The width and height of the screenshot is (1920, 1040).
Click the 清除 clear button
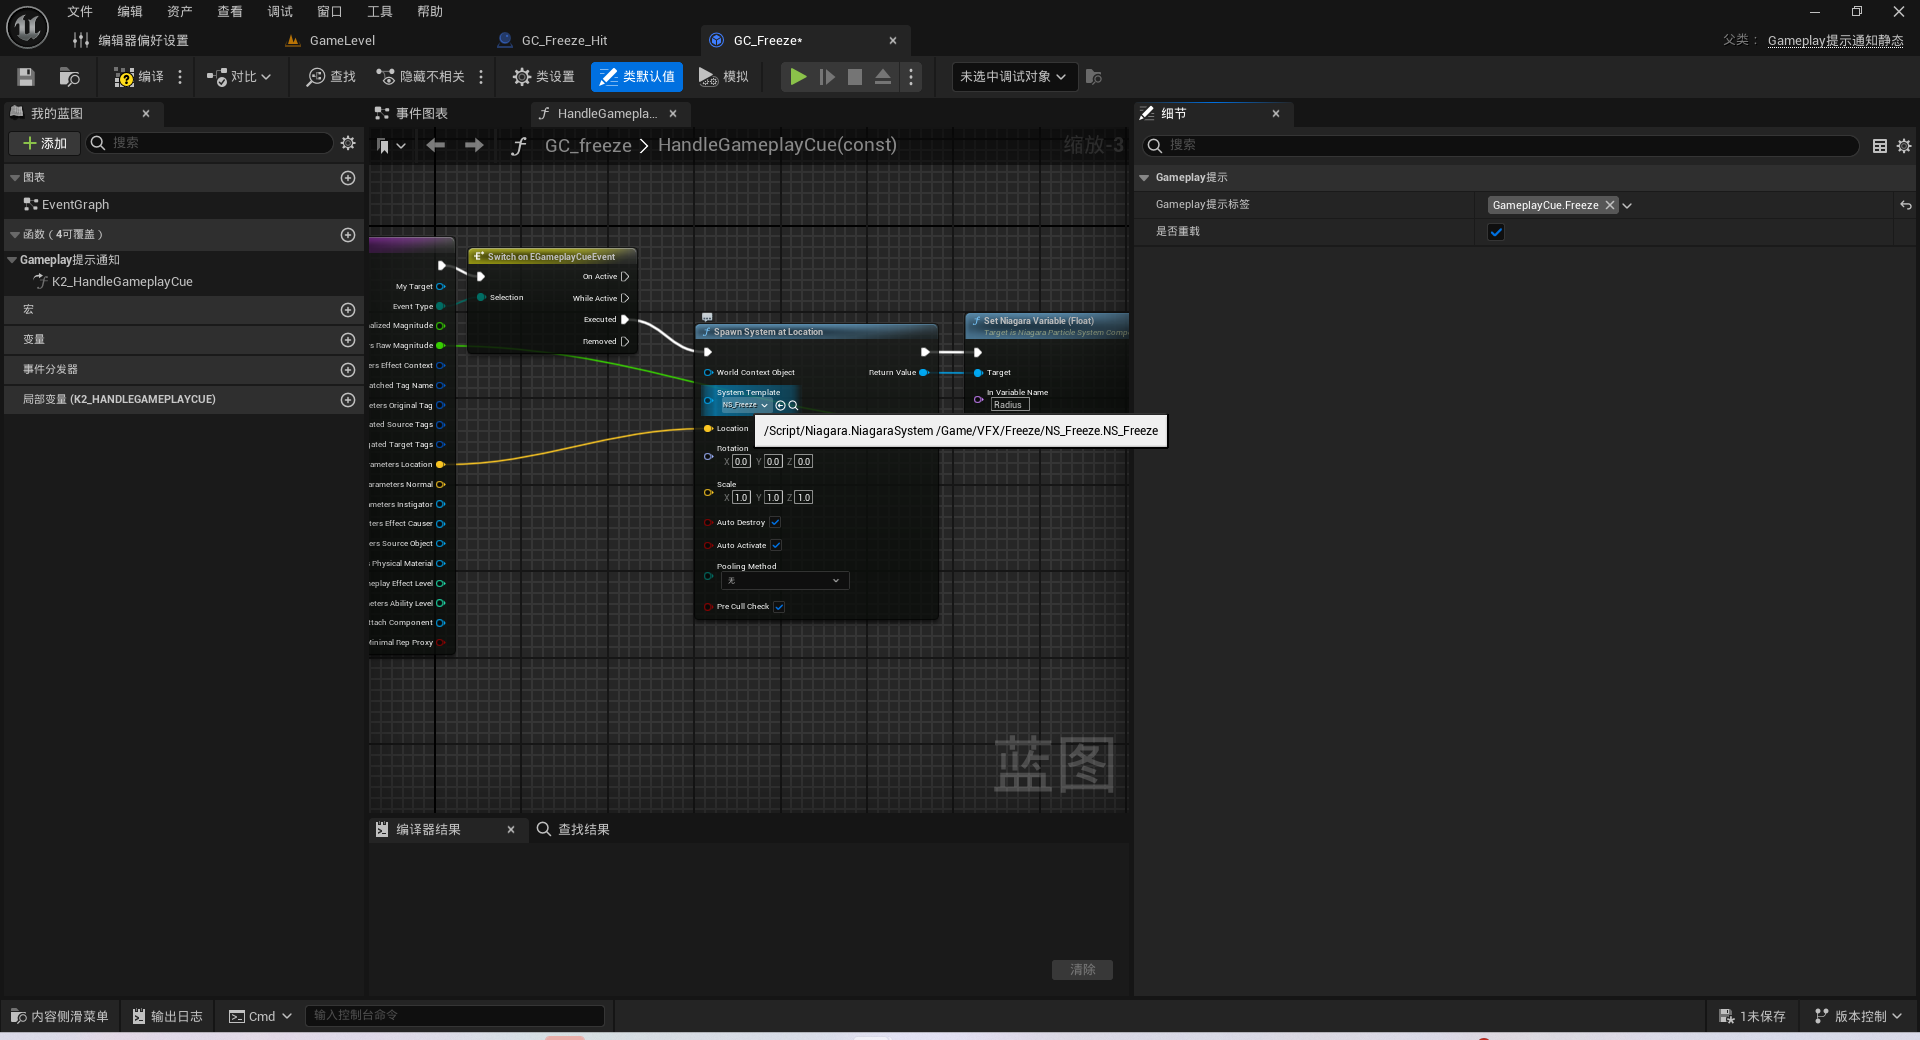(1082, 970)
